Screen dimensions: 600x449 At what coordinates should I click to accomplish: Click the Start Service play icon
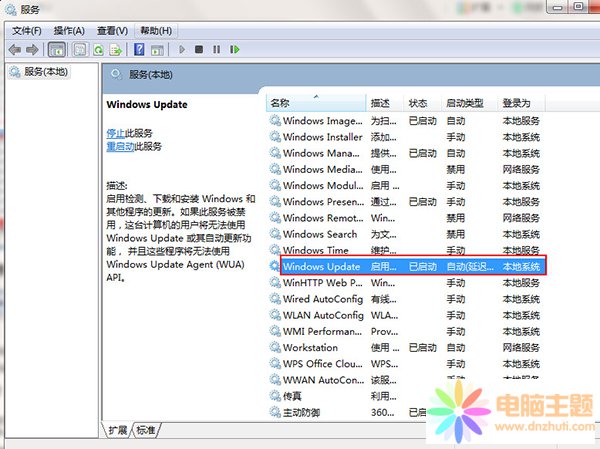(x=182, y=49)
